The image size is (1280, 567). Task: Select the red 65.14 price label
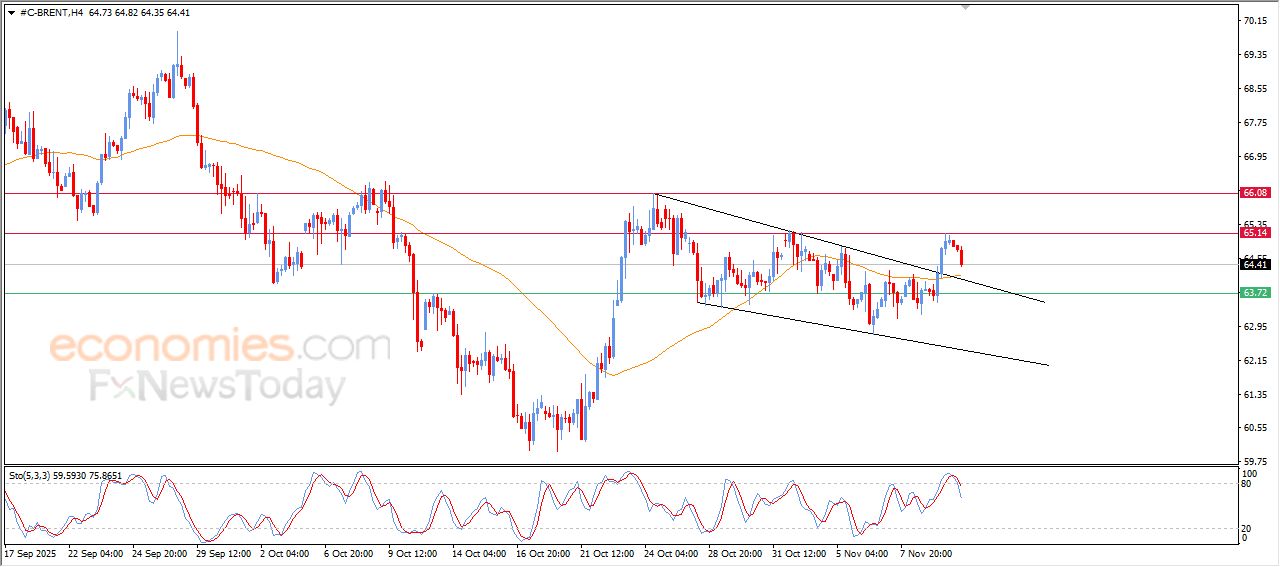pyautogui.click(x=1254, y=232)
